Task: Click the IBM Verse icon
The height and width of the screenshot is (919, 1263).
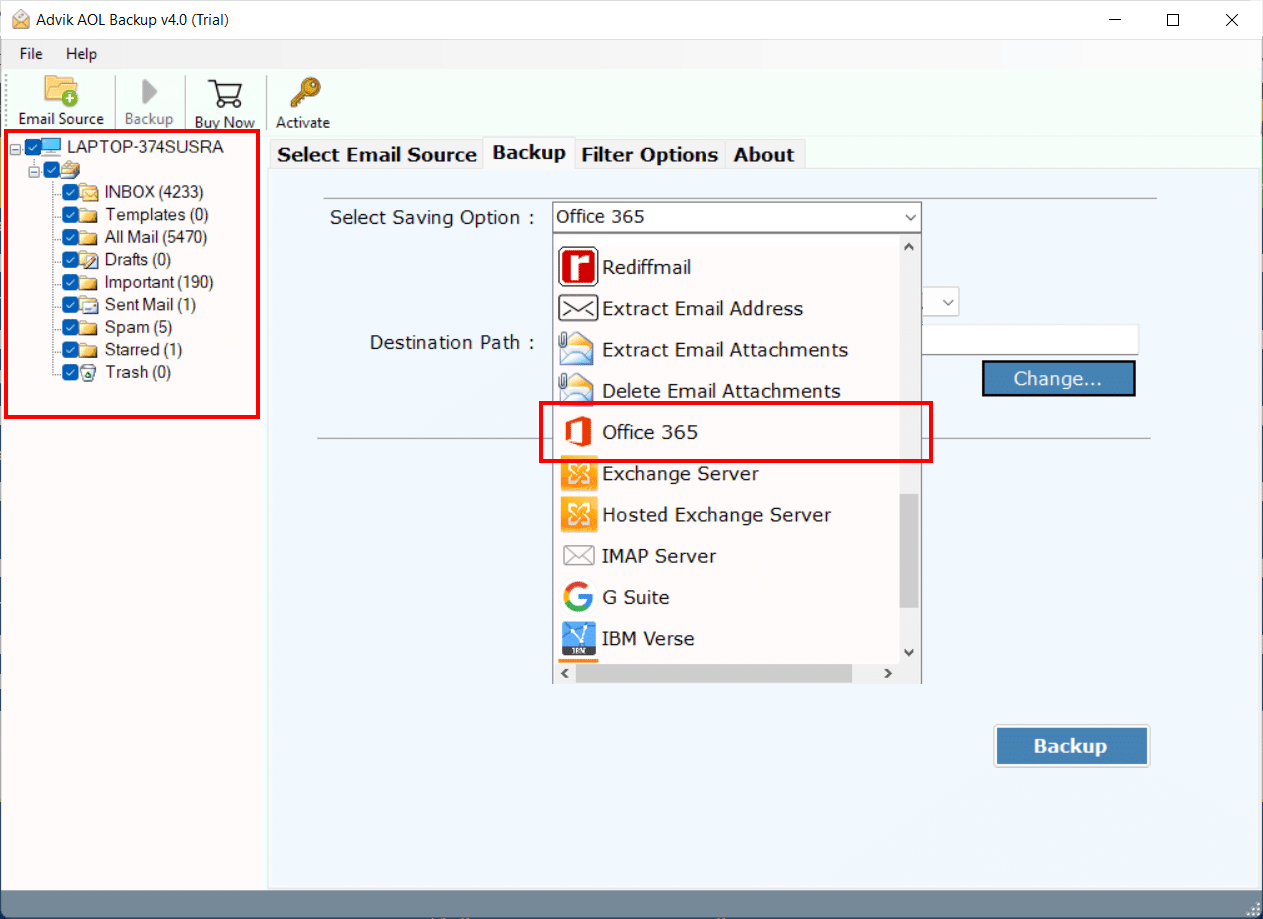Action: coord(578,638)
